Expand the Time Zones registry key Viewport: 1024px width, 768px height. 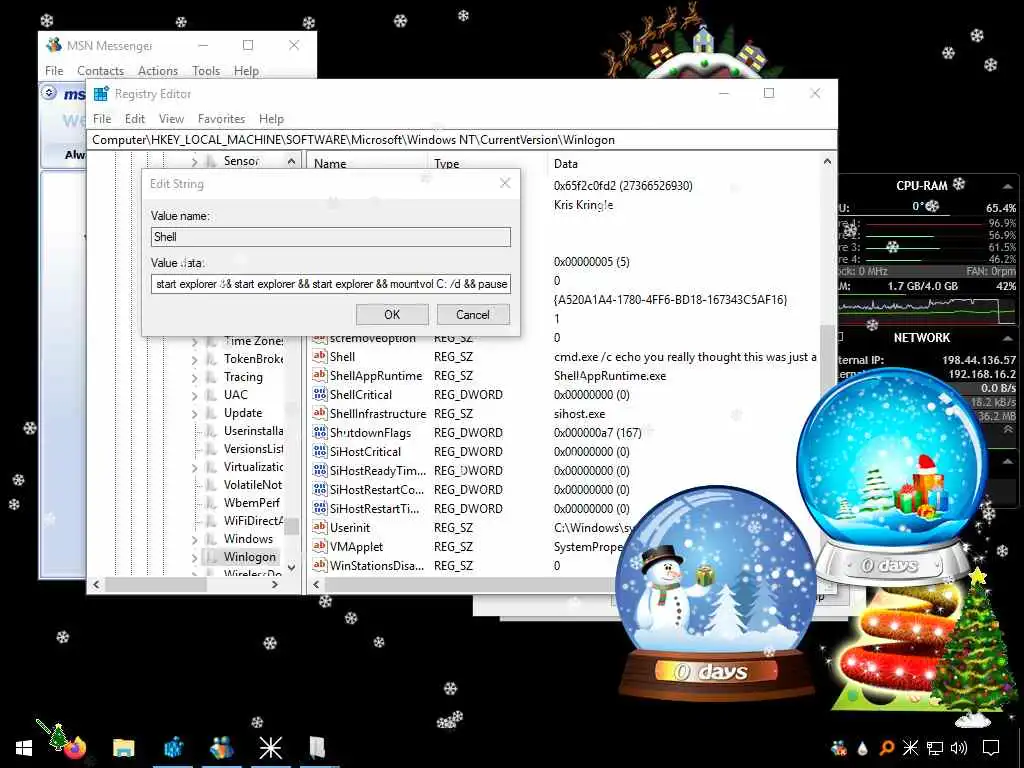click(195, 341)
